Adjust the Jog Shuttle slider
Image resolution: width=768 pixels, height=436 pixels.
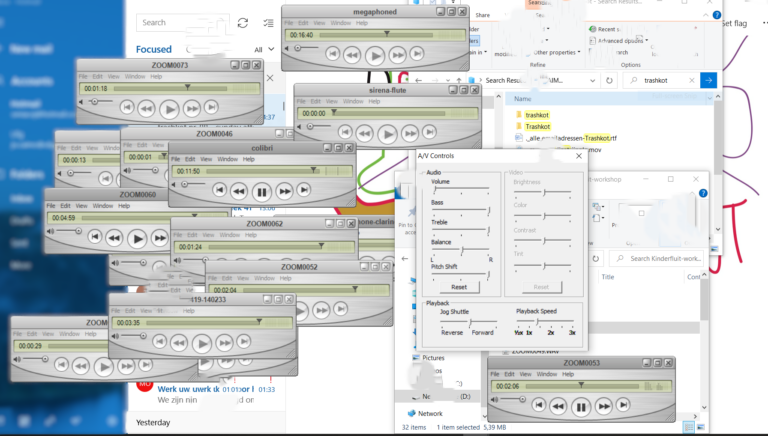pyautogui.click(x=469, y=322)
